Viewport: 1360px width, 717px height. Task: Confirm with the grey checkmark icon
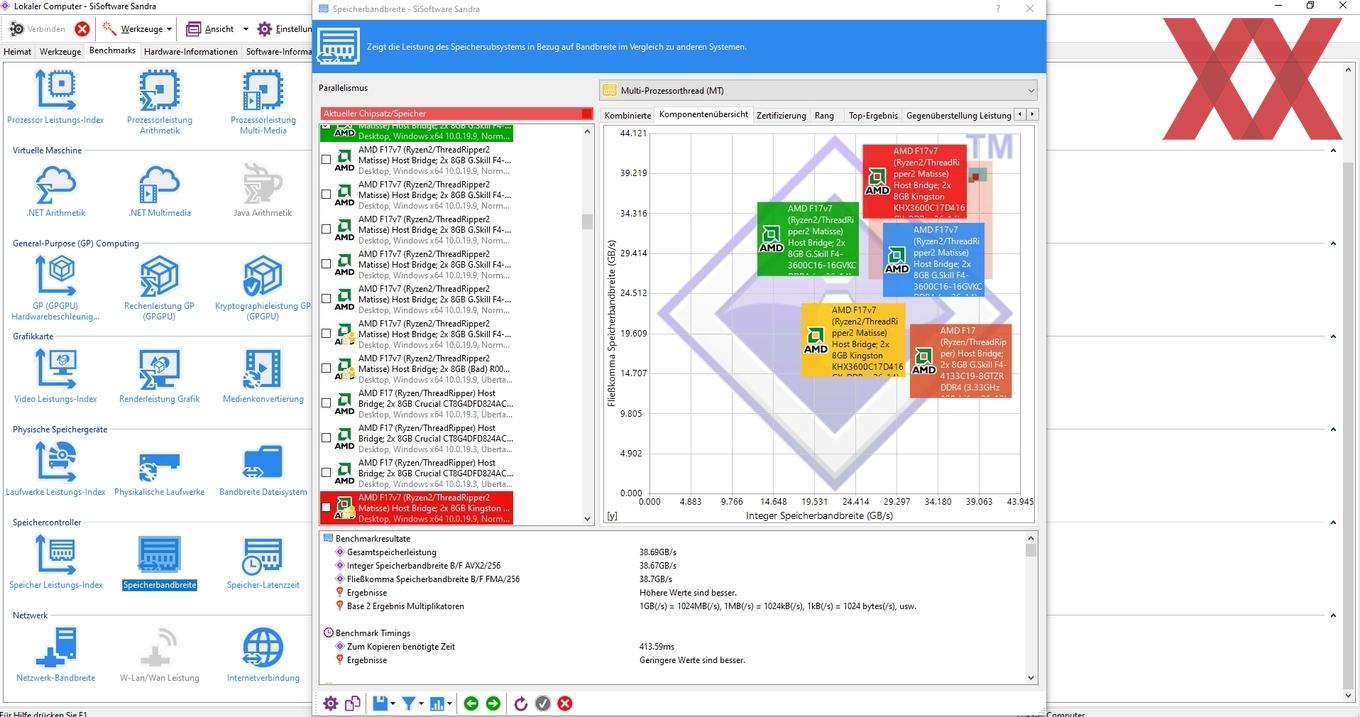[x=542, y=704]
